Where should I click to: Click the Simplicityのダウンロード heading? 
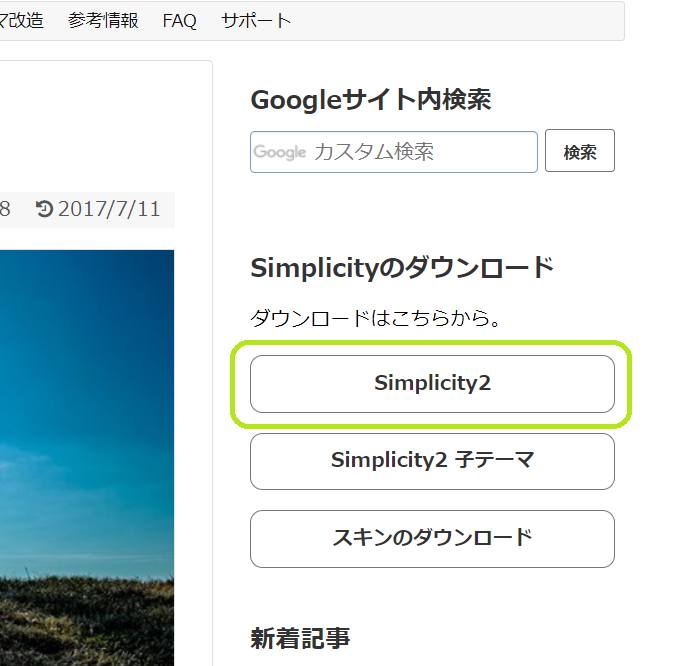pyautogui.click(x=402, y=268)
